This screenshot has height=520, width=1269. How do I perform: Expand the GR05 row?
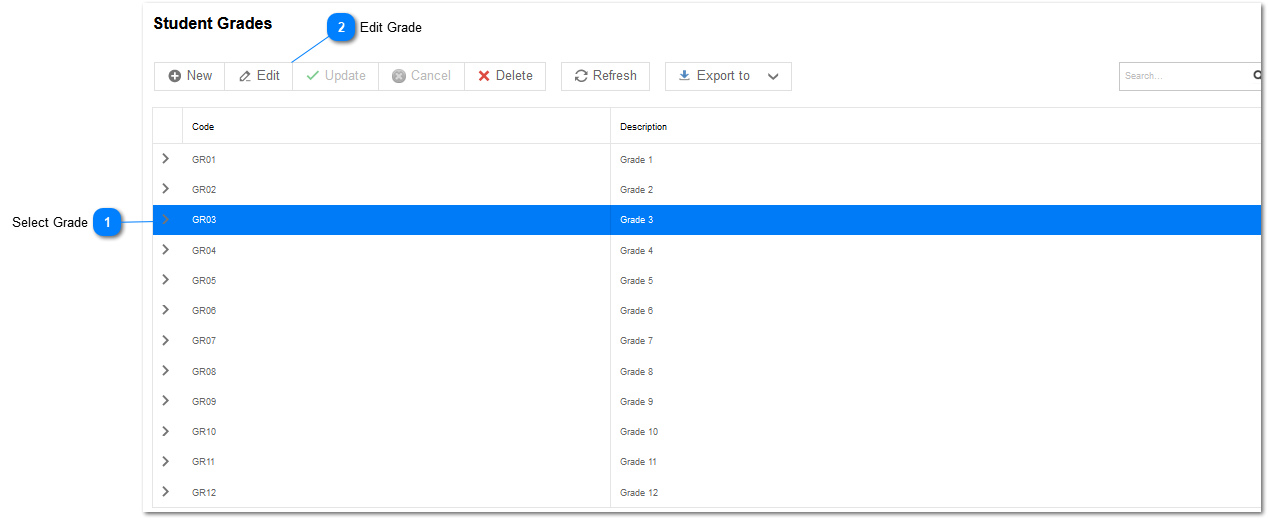[166, 280]
